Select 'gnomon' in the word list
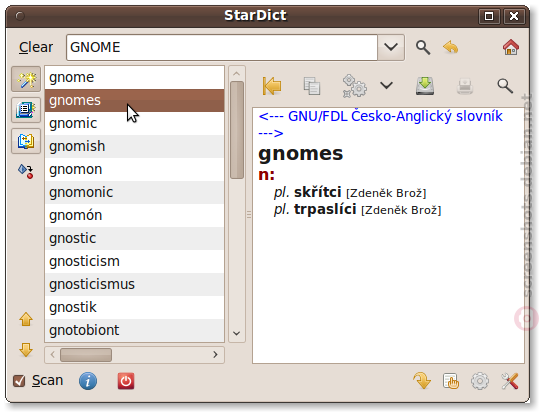This screenshot has width=539, height=412. (134, 170)
